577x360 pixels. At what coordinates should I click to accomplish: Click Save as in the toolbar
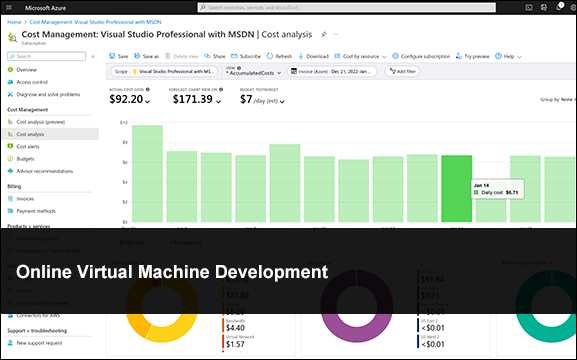[146, 56]
